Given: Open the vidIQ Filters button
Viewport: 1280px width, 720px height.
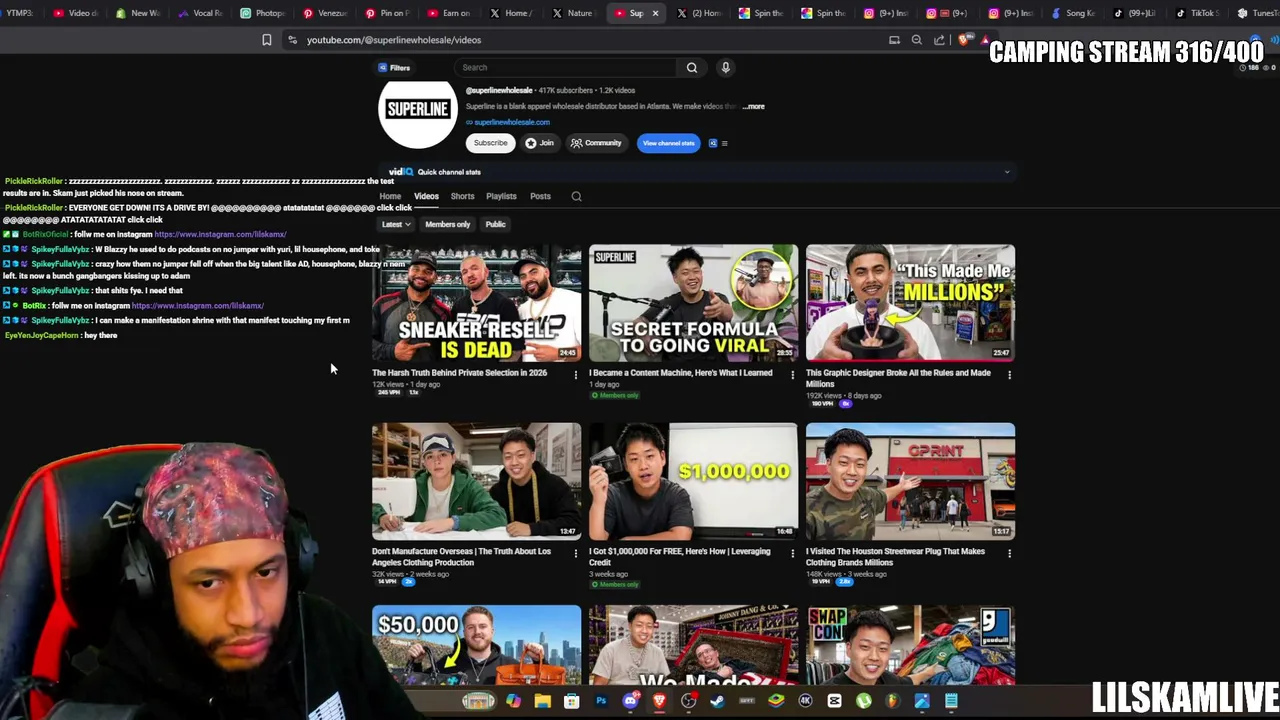Looking at the screenshot, I should tap(394, 68).
